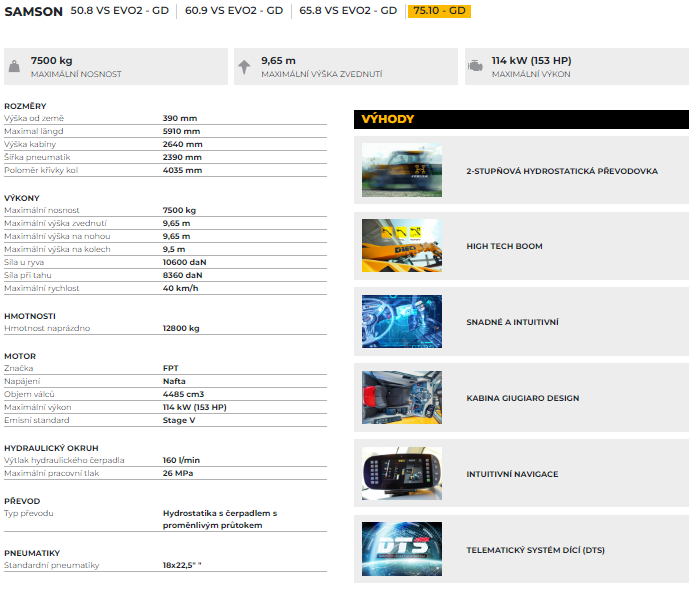Screen dimensions: 693x597
Task: Click 2-STUPŇOVÁ HYDROSTATICKÁ PŘEVODOVKA link
Action: coord(562,171)
